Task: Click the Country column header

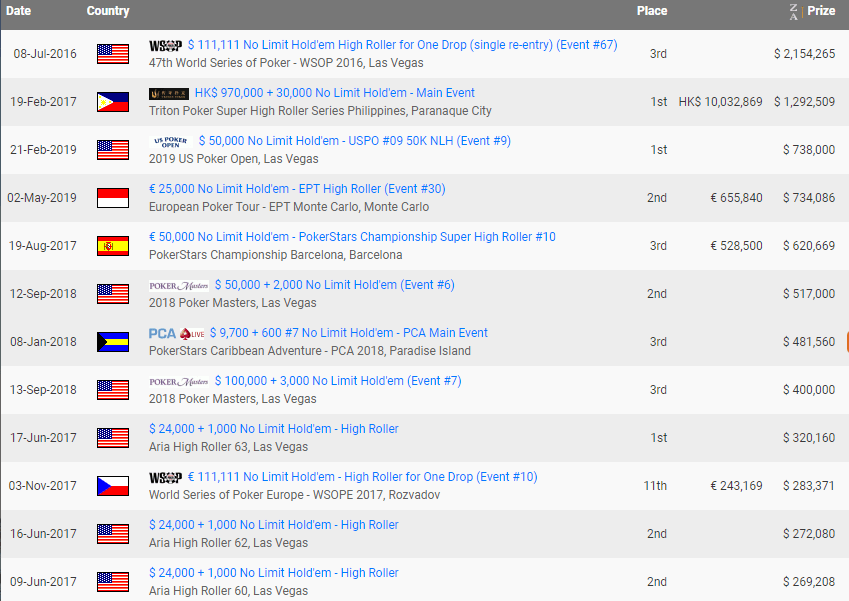Action: click(108, 11)
